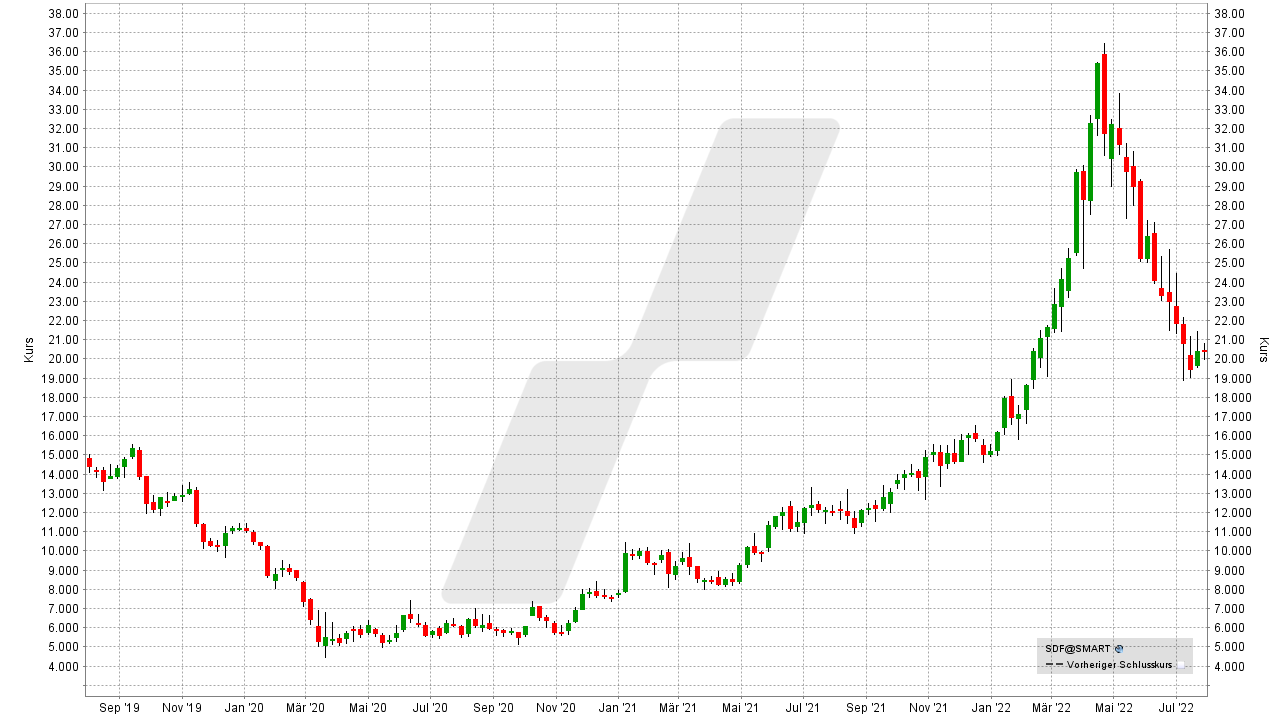The width and height of the screenshot is (1281, 721).
Task: Click the tall red candlestick at the 36.00 peak
Action: [x=1104, y=93]
